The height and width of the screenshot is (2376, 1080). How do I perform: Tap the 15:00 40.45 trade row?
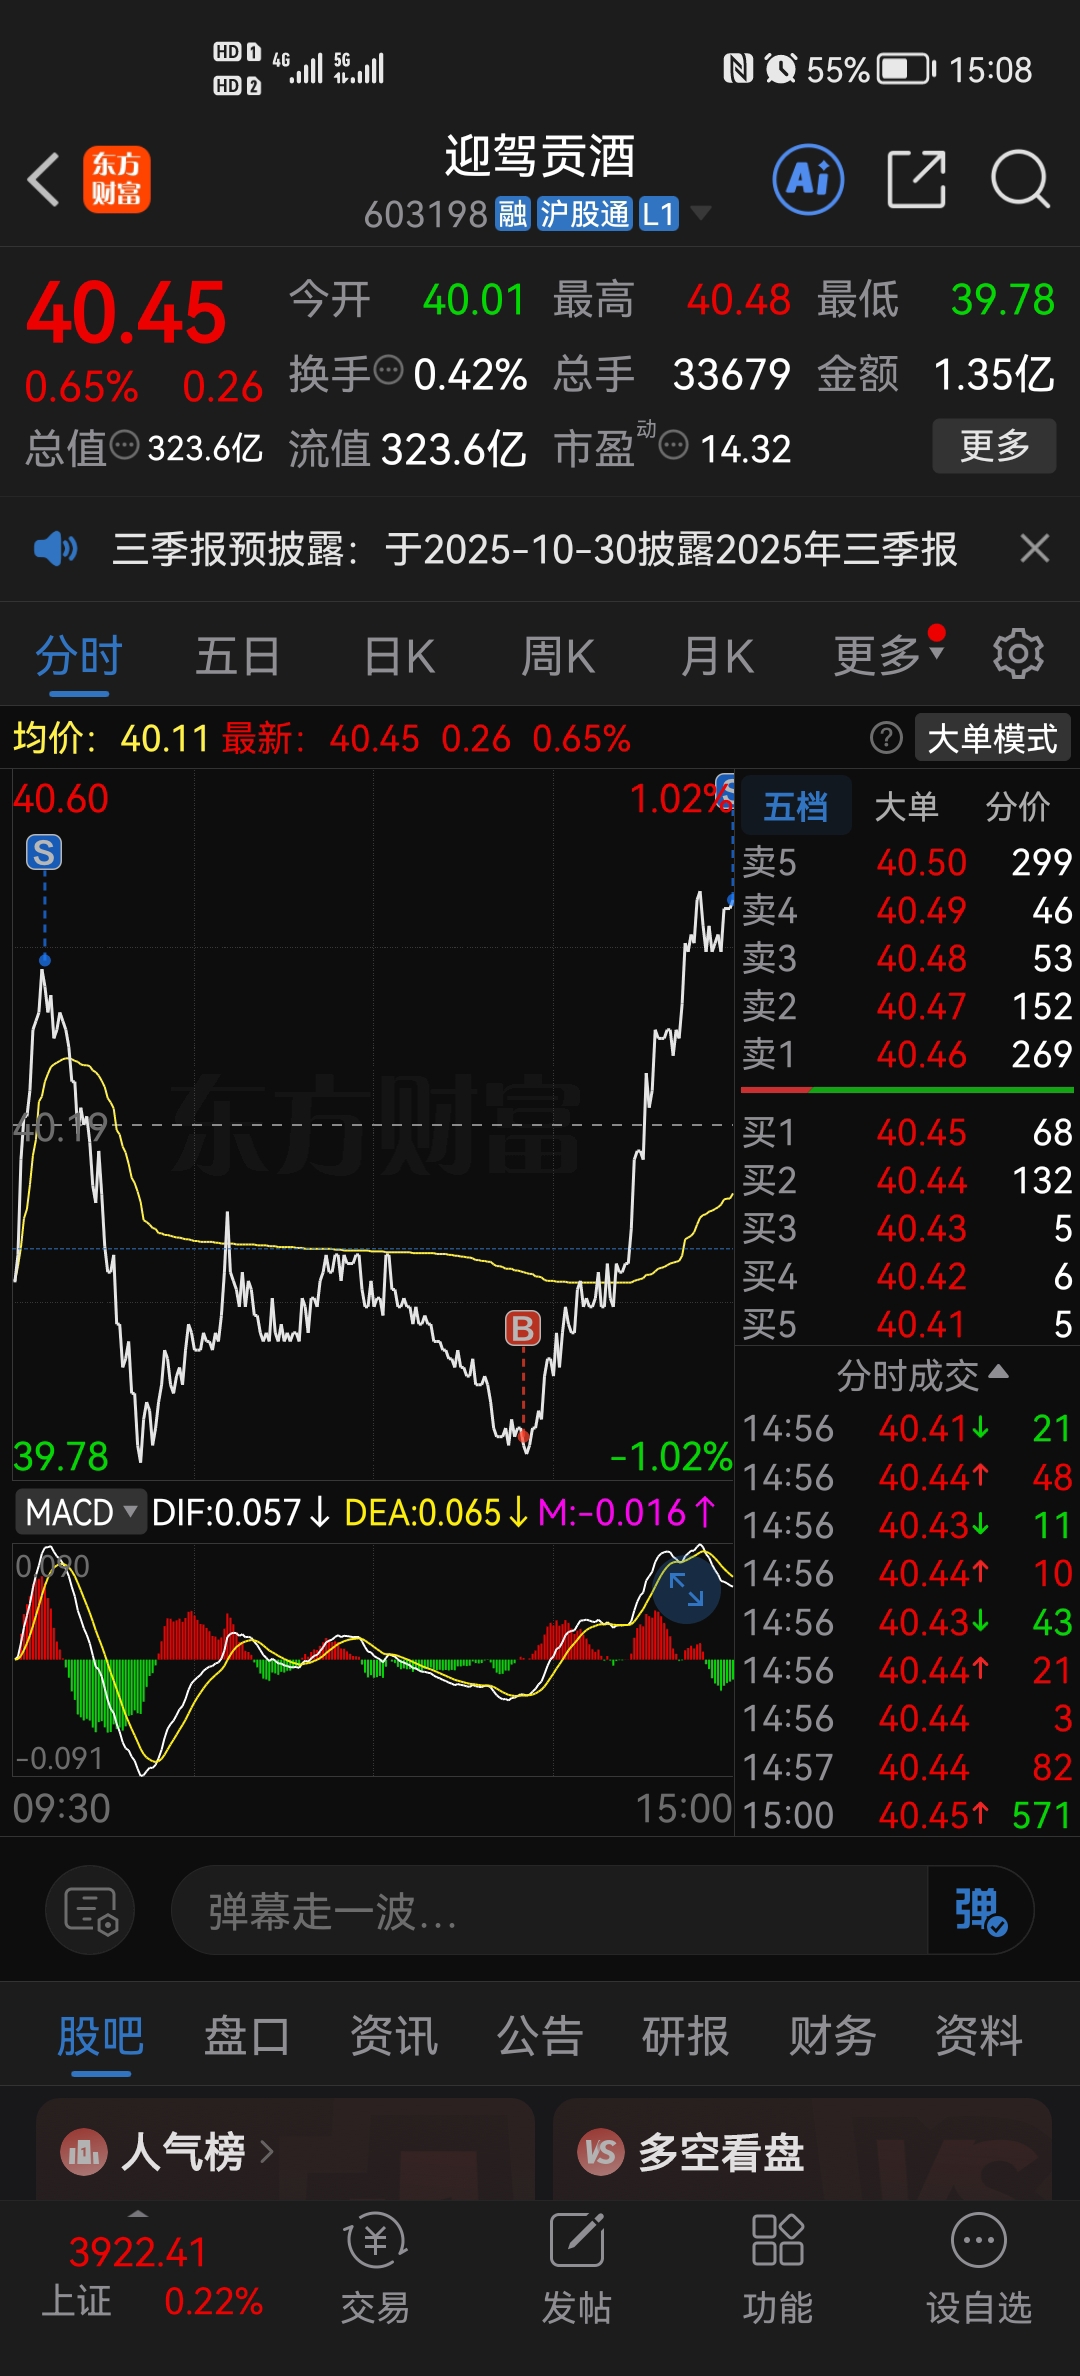pos(907,1815)
